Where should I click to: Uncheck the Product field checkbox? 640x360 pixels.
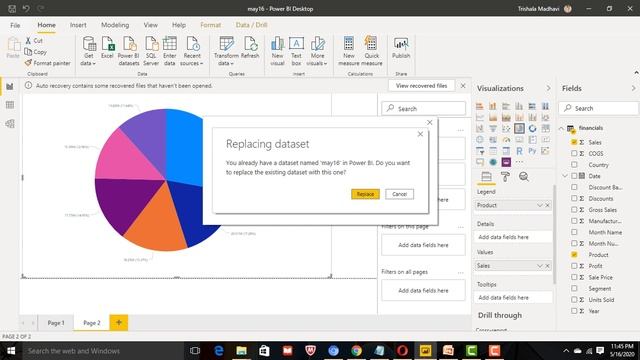pyautogui.click(x=574, y=255)
